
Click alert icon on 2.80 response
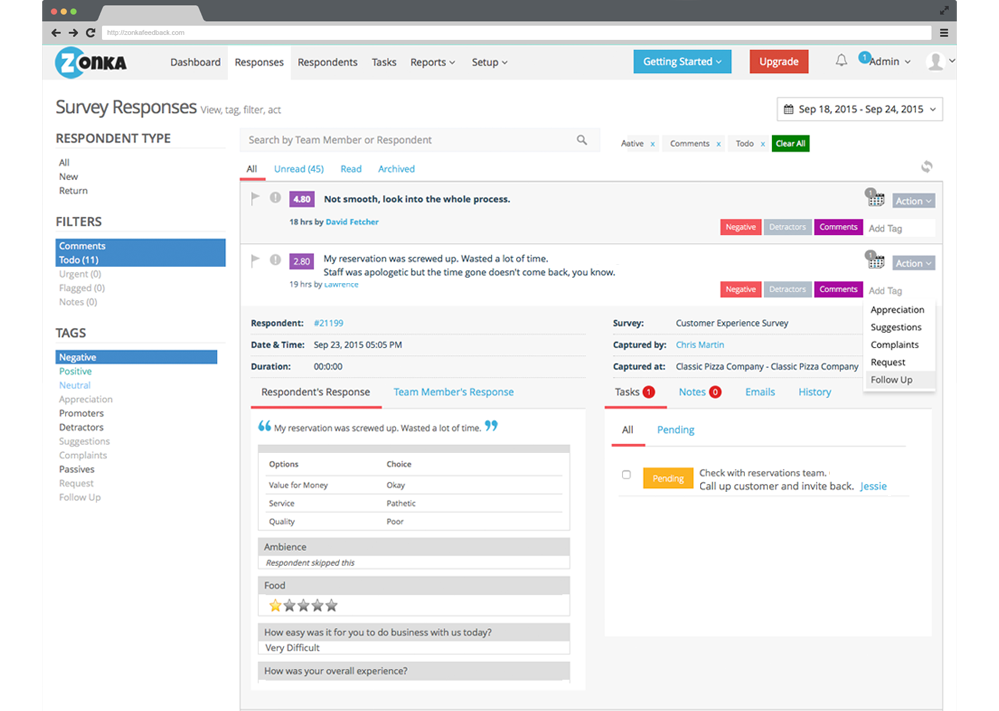click(275, 260)
